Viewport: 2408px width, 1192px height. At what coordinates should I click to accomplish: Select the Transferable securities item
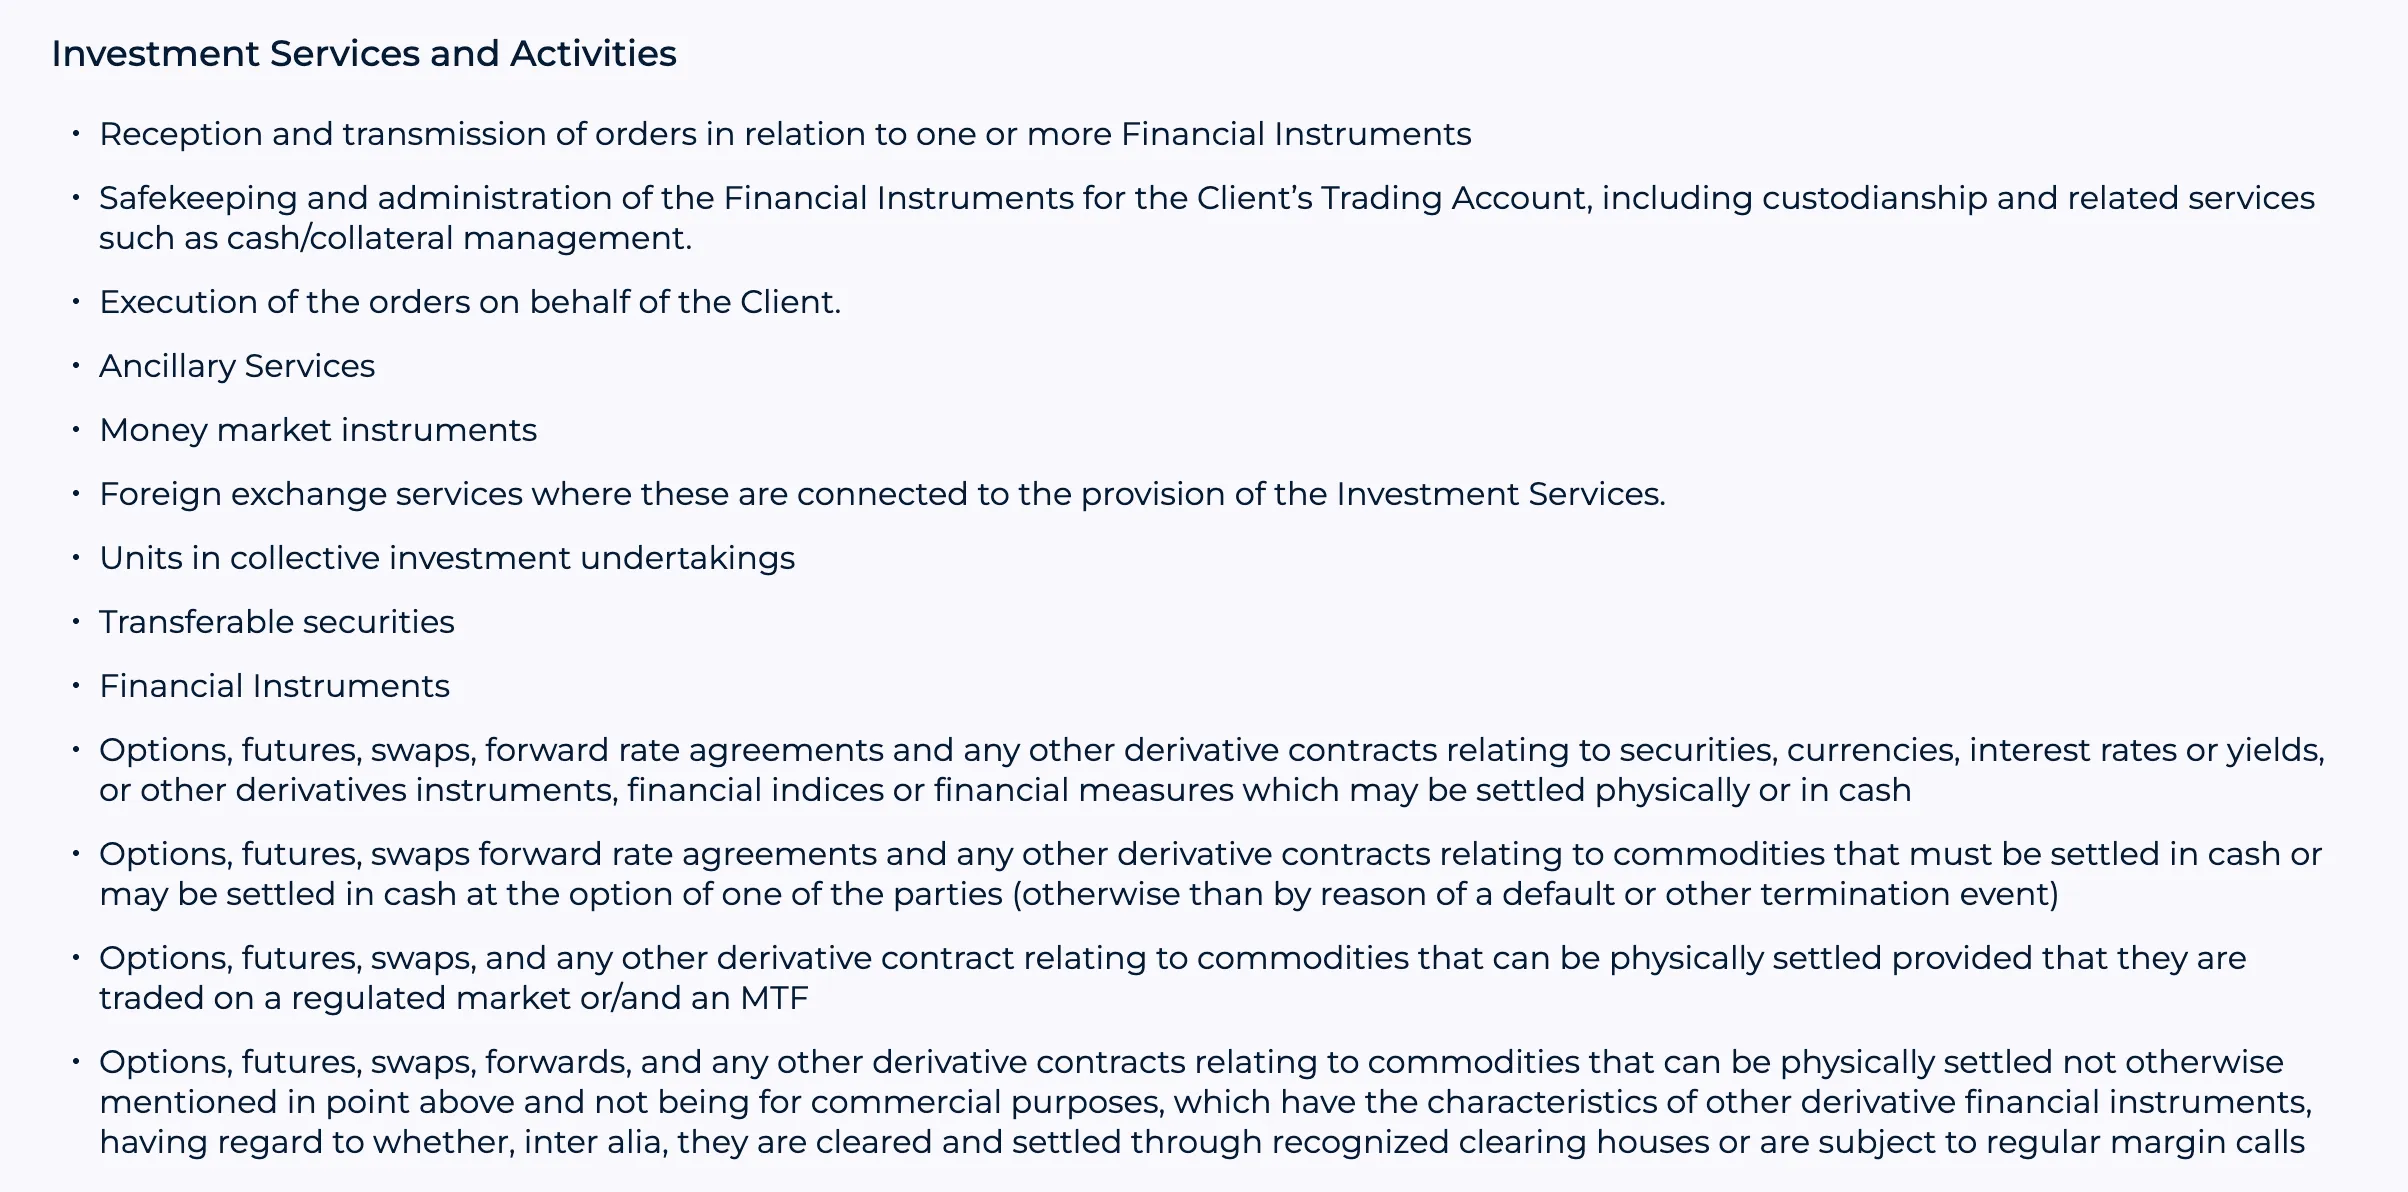click(x=277, y=622)
